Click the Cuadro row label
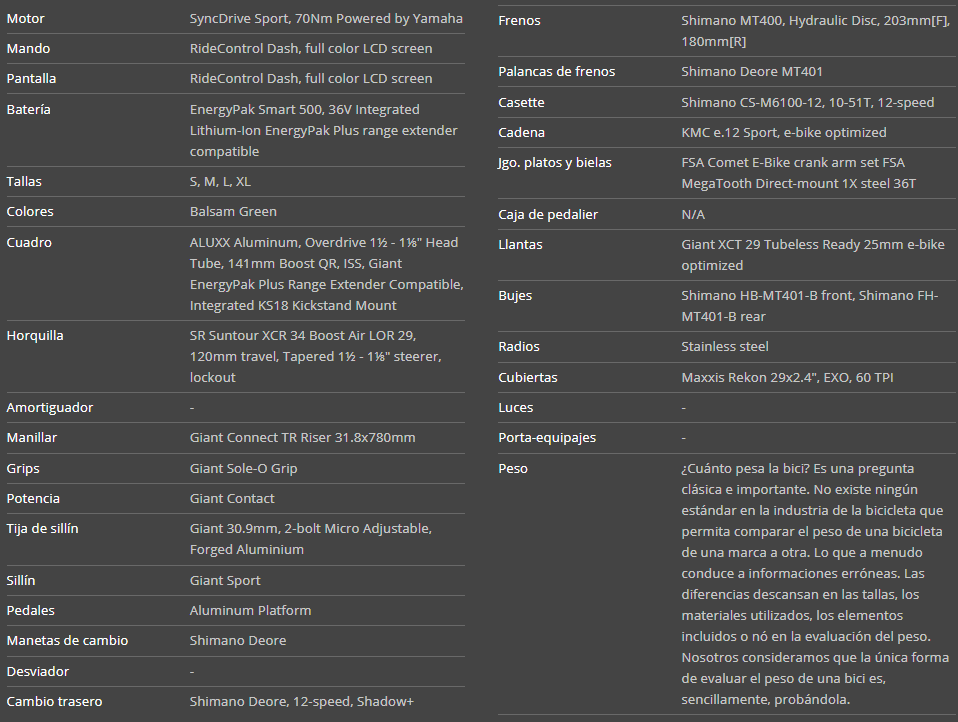Image resolution: width=958 pixels, height=722 pixels. (29, 242)
